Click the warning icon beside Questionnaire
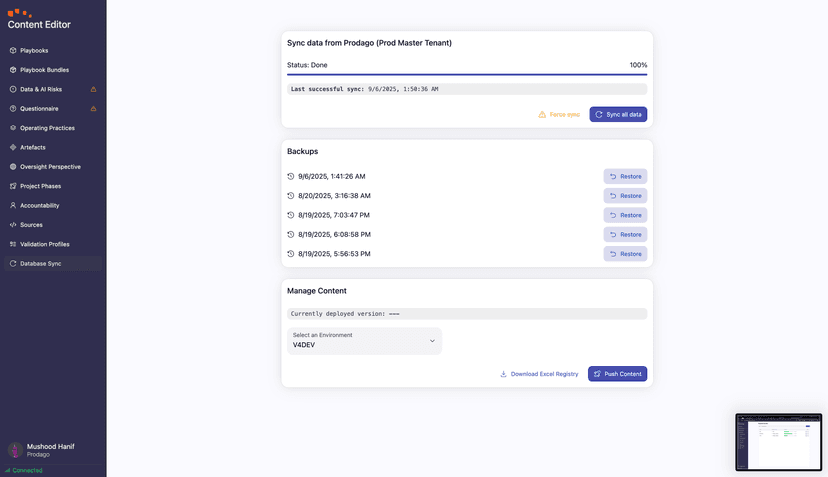Screen dimensions: 828x477 [x=94, y=108]
